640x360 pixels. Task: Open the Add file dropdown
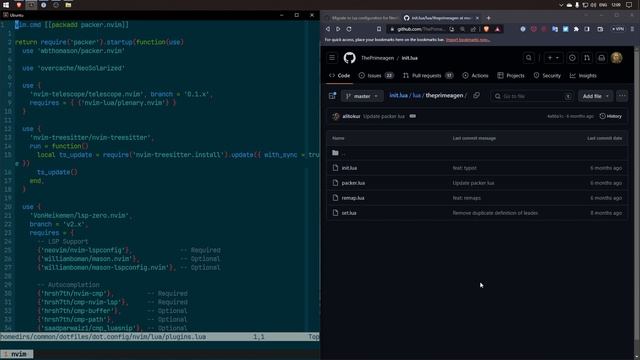click(x=596, y=96)
